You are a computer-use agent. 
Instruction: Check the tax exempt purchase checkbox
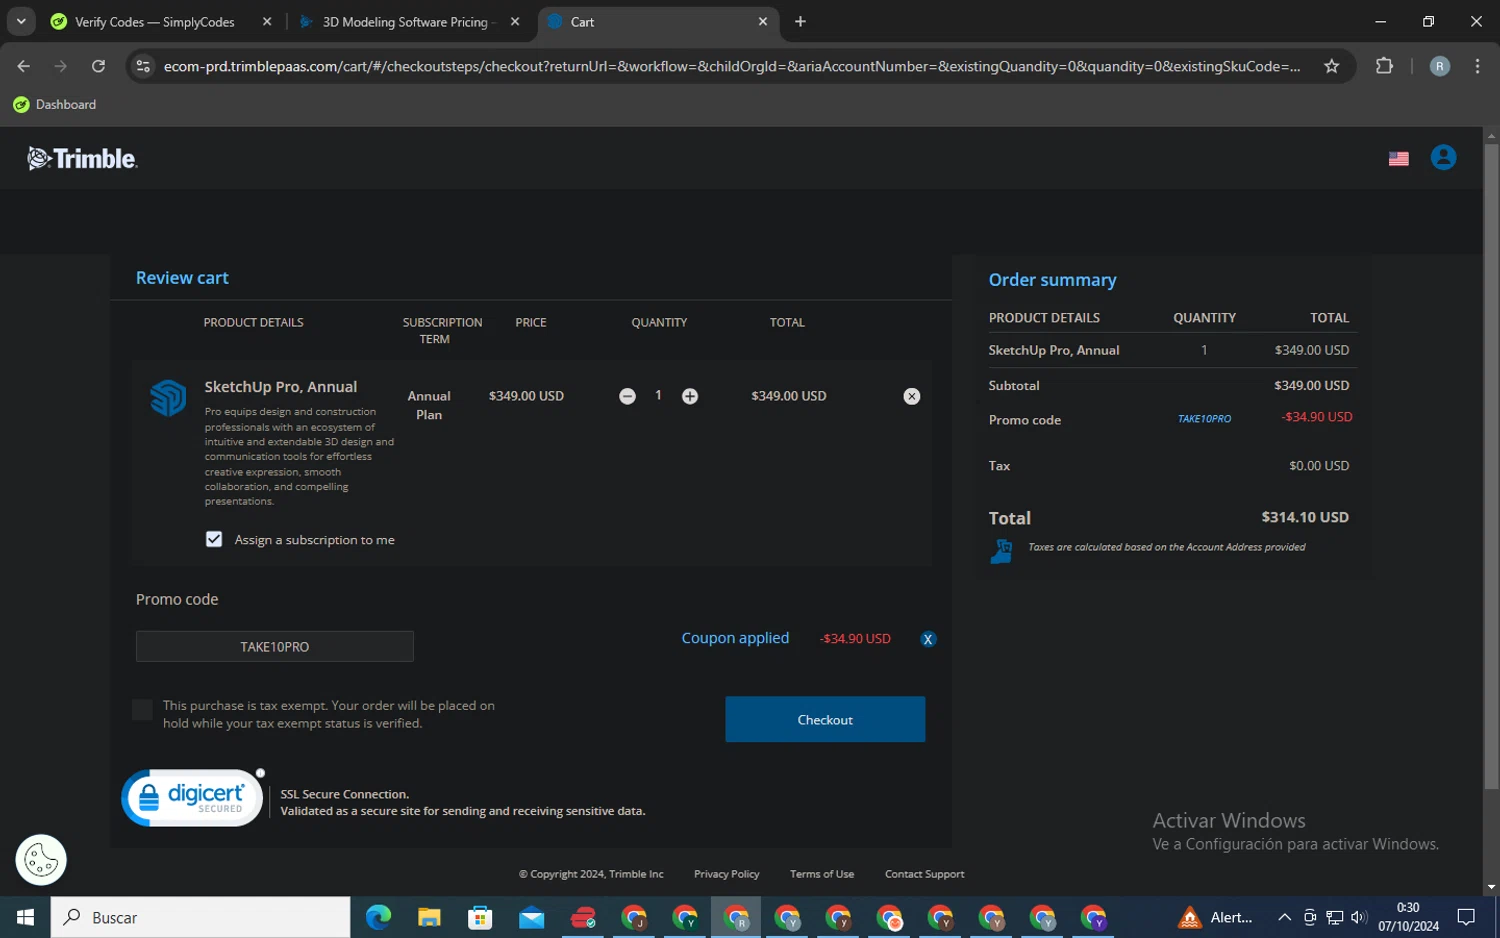coord(142,709)
